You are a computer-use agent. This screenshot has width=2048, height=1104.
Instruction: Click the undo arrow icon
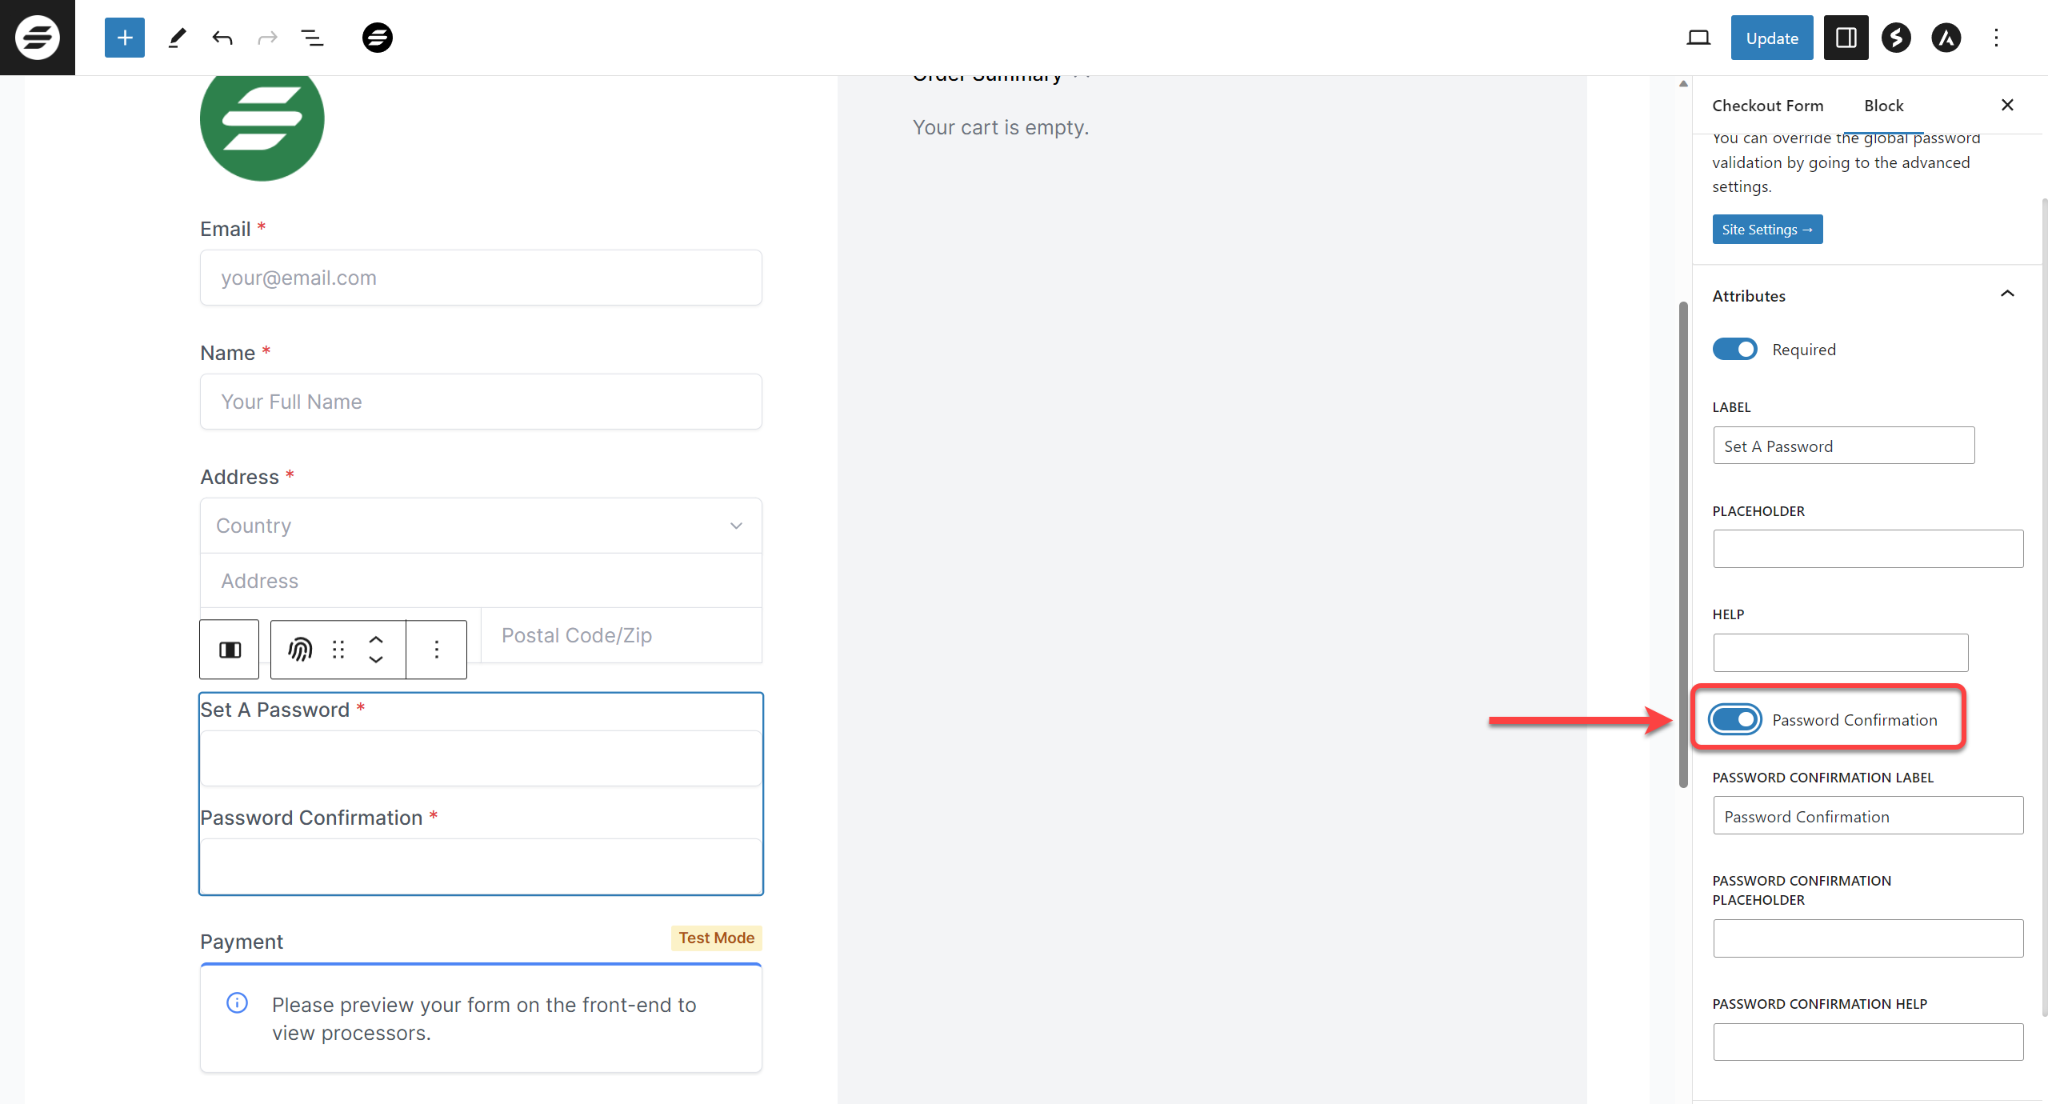[222, 37]
